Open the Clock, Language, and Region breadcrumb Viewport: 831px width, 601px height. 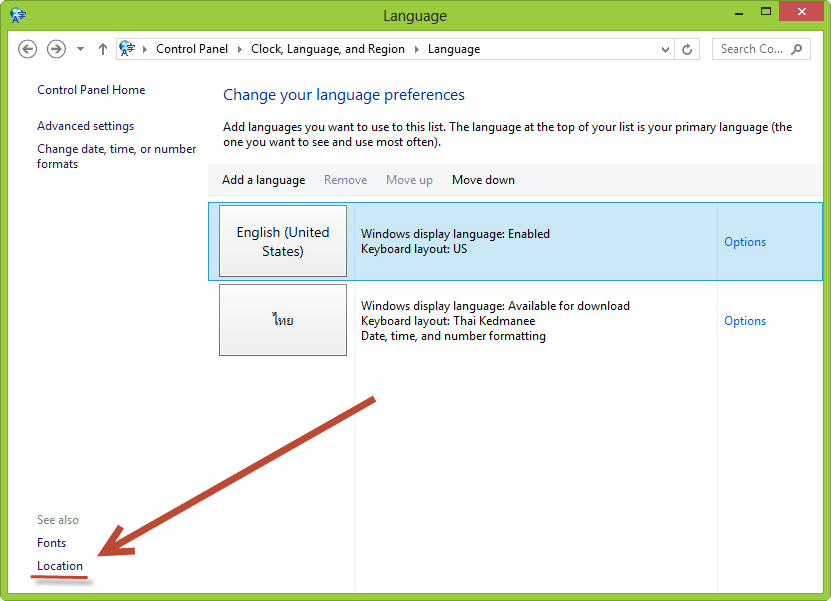coord(328,49)
